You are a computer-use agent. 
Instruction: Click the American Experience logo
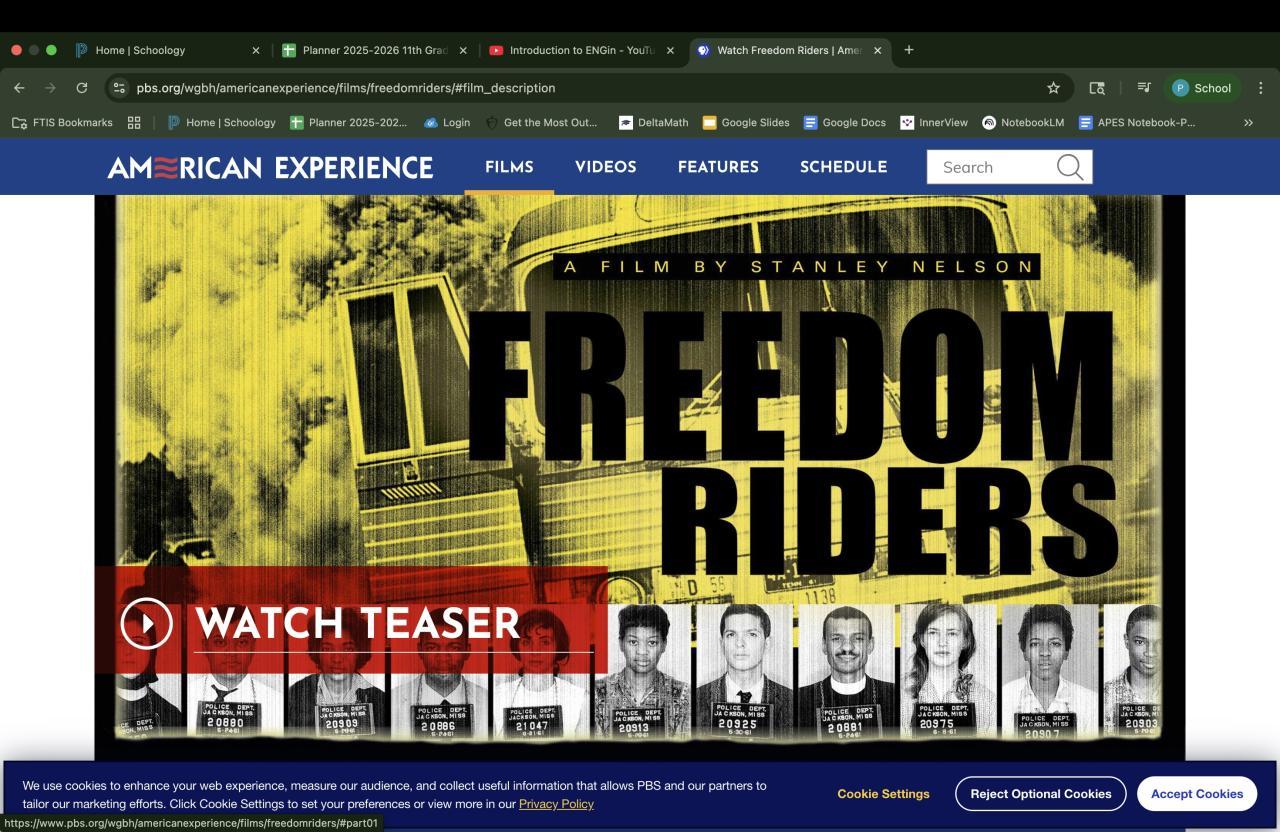tap(270, 167)
